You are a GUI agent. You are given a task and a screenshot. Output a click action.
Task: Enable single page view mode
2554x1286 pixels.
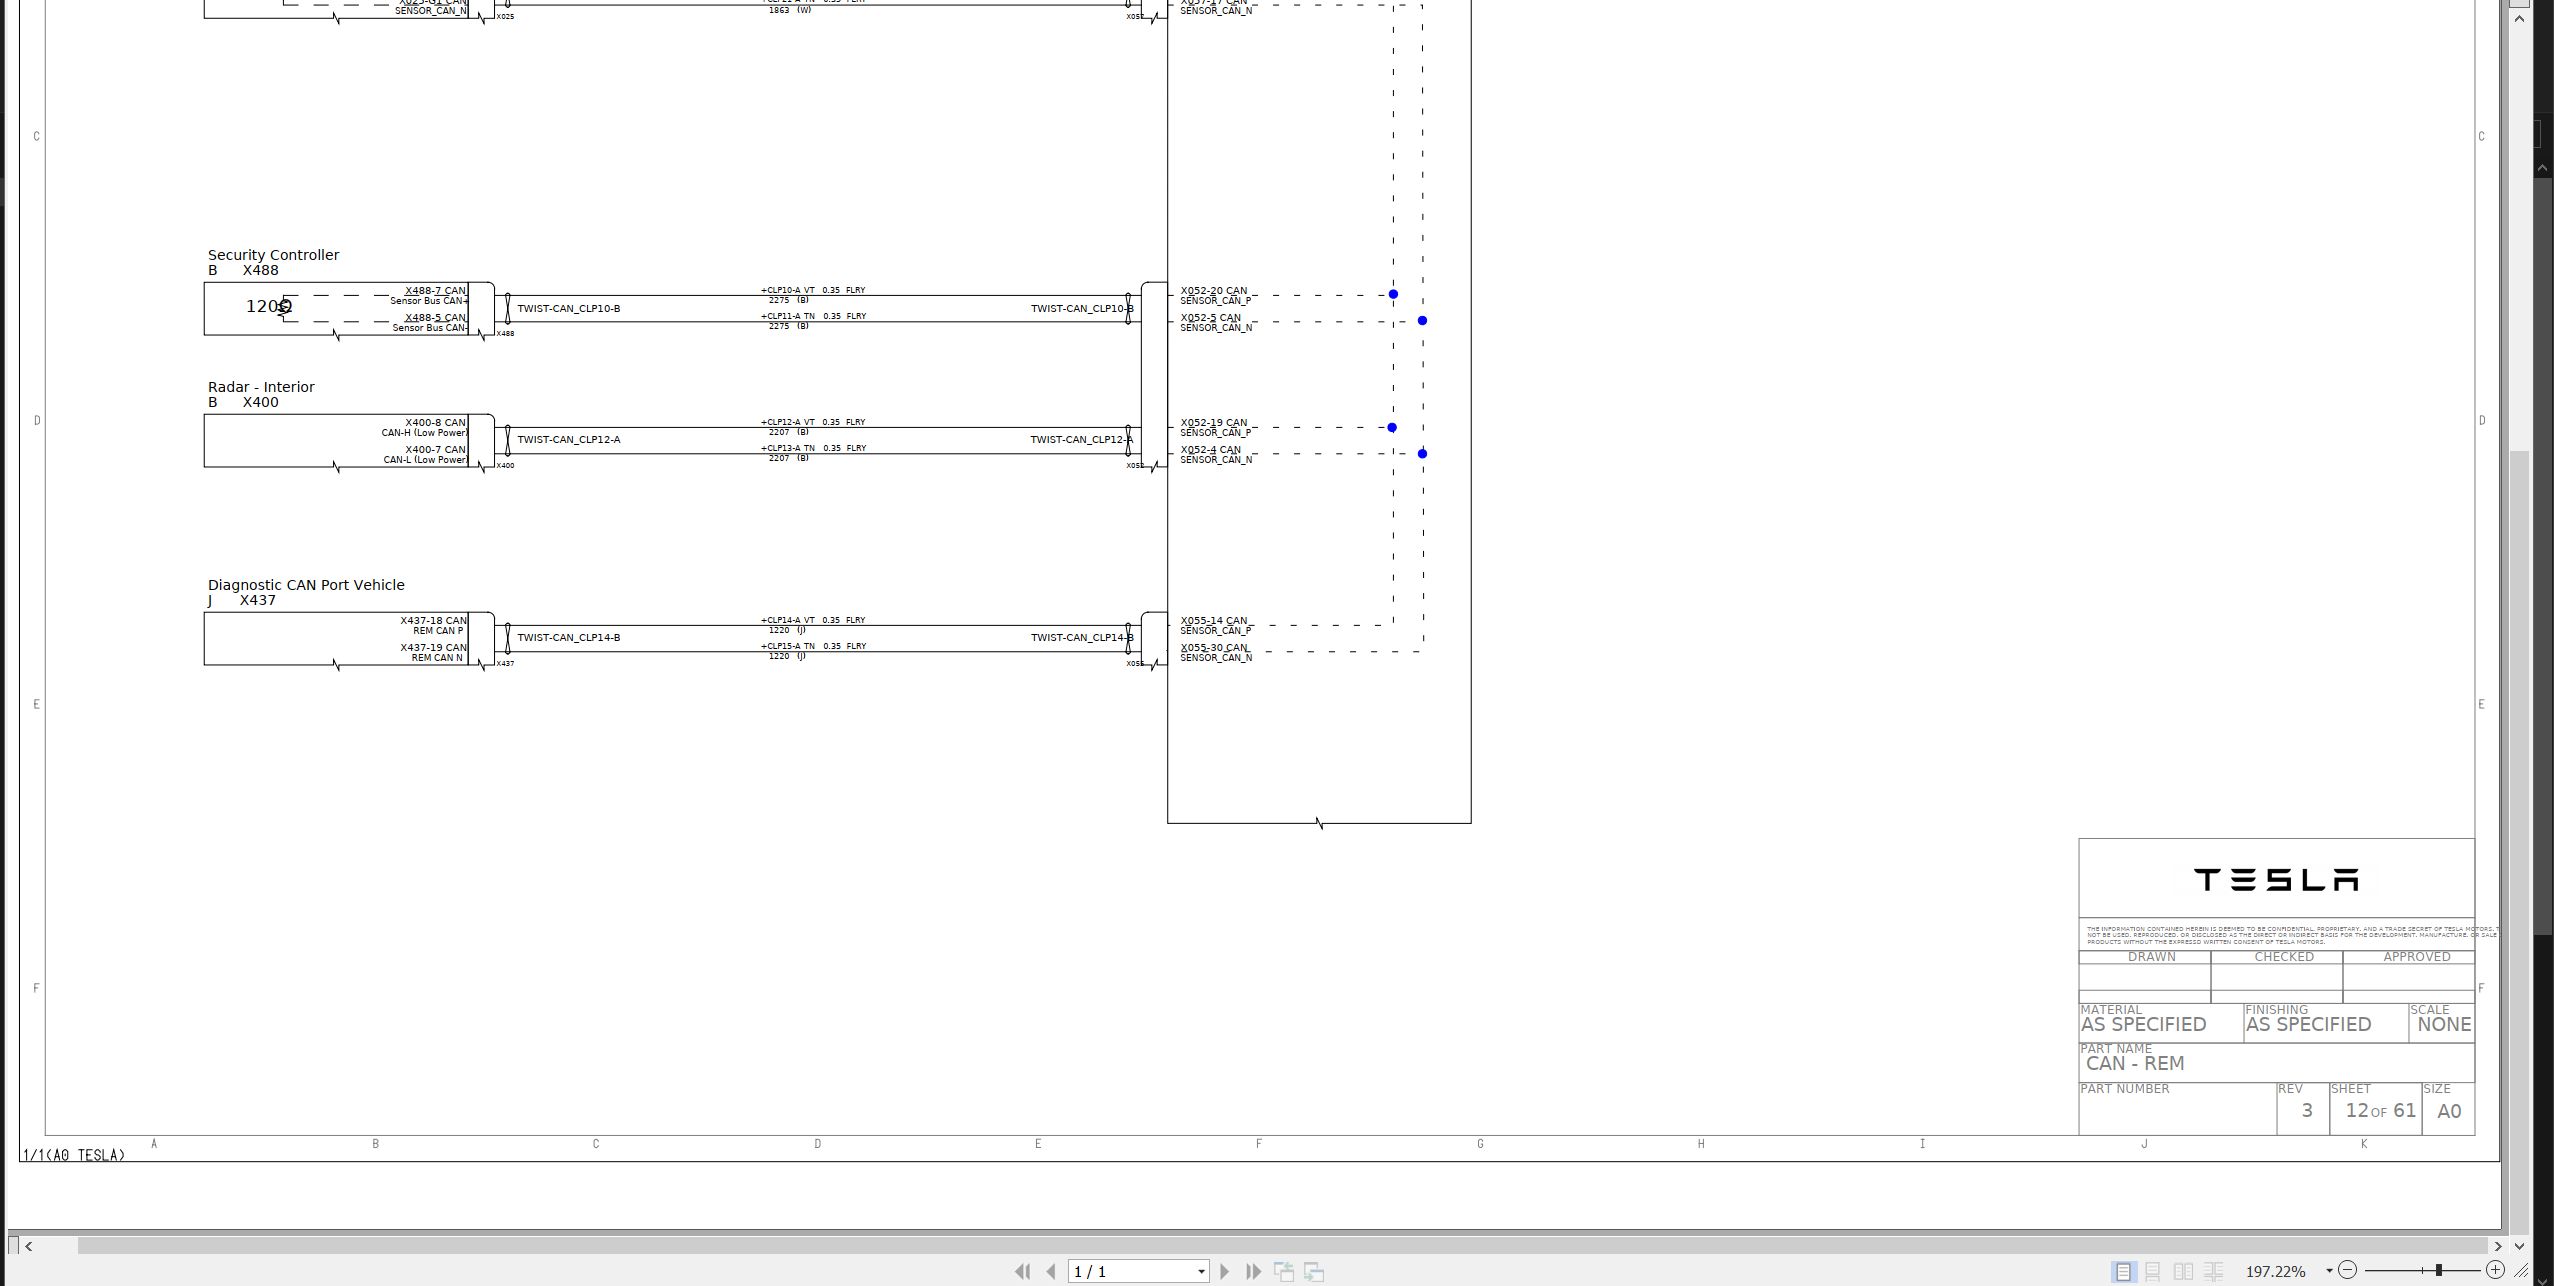[x=2123, y=1271]
